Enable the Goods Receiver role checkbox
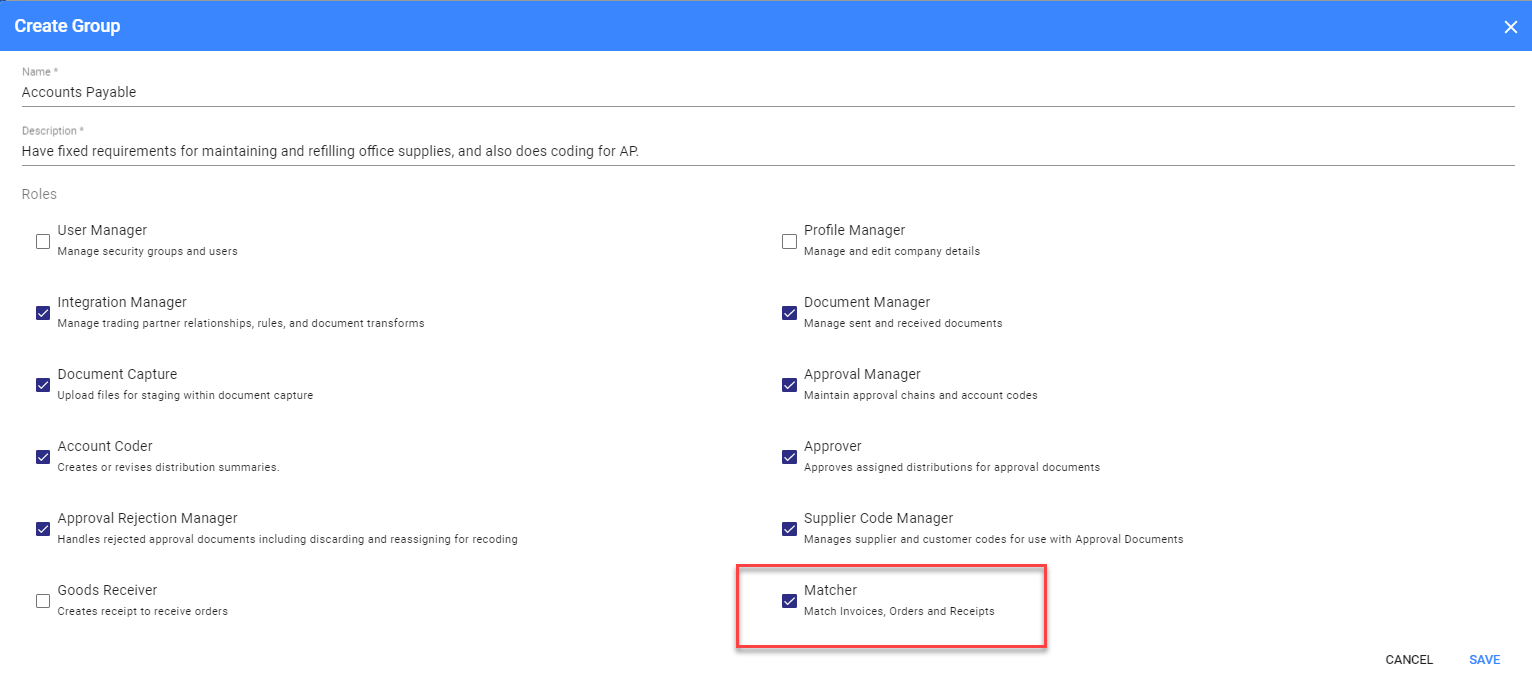1532x681 pixels. (x=43, y=601)
